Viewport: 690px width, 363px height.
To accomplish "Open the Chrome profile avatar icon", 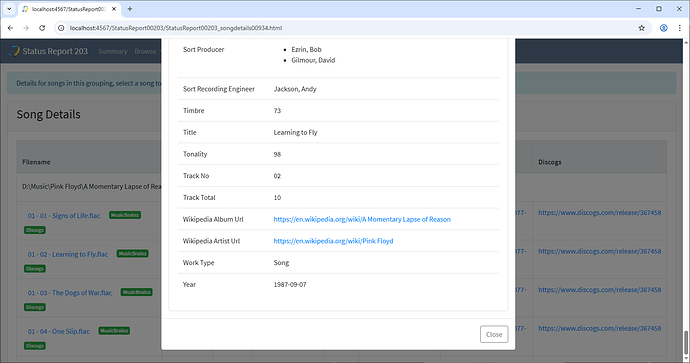I will pos(664,28).
